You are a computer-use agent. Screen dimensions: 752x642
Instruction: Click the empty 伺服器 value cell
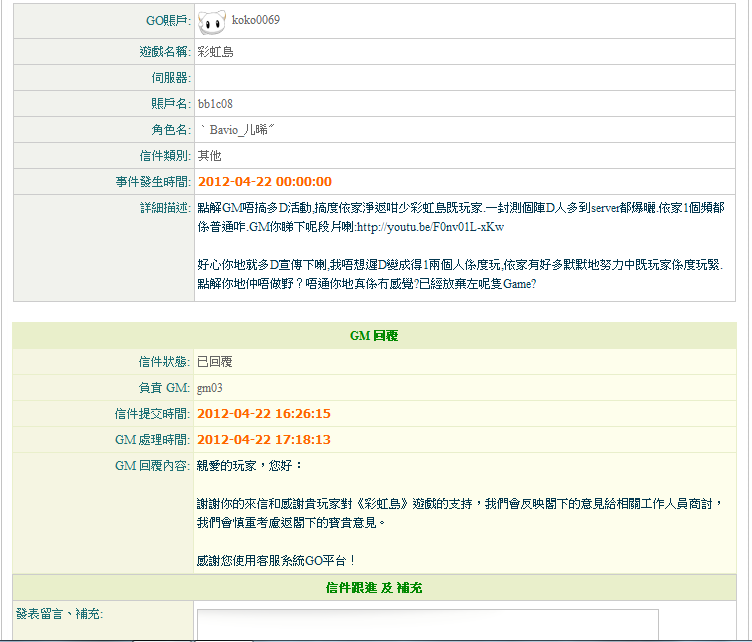point(465,77)
